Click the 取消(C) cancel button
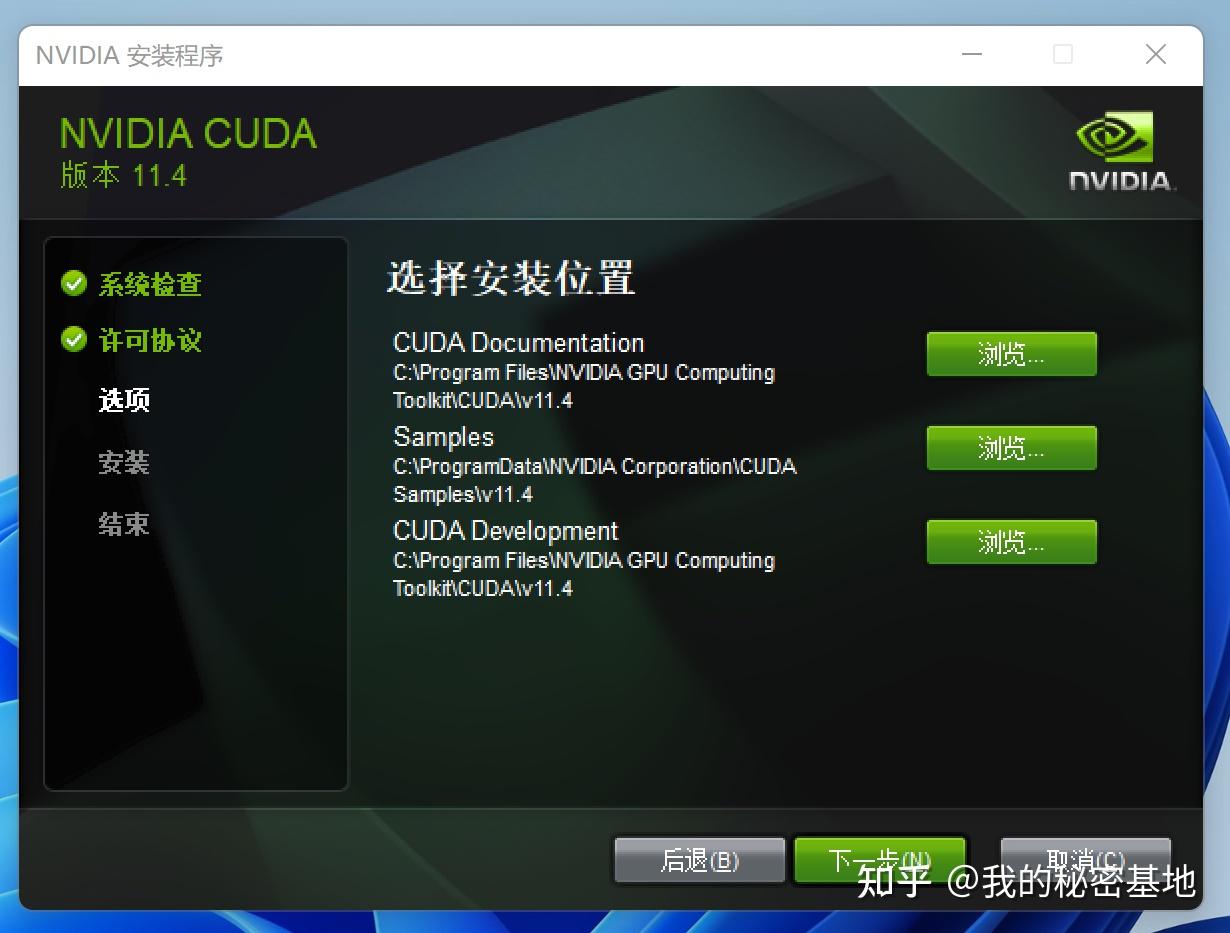Image resolution: width=1230 pixels, height=933 pixels. point(1085,860)
